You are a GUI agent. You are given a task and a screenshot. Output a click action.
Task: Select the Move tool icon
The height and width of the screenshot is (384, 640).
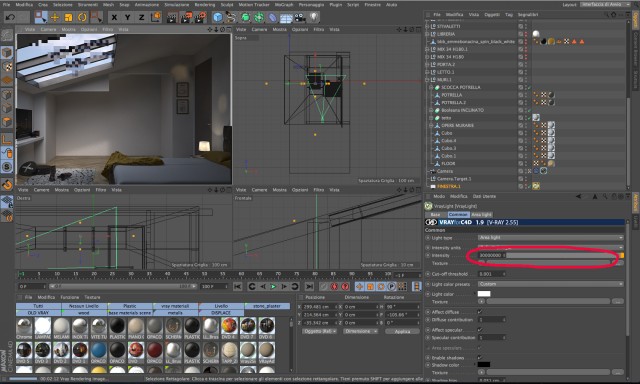coord(55,17)
